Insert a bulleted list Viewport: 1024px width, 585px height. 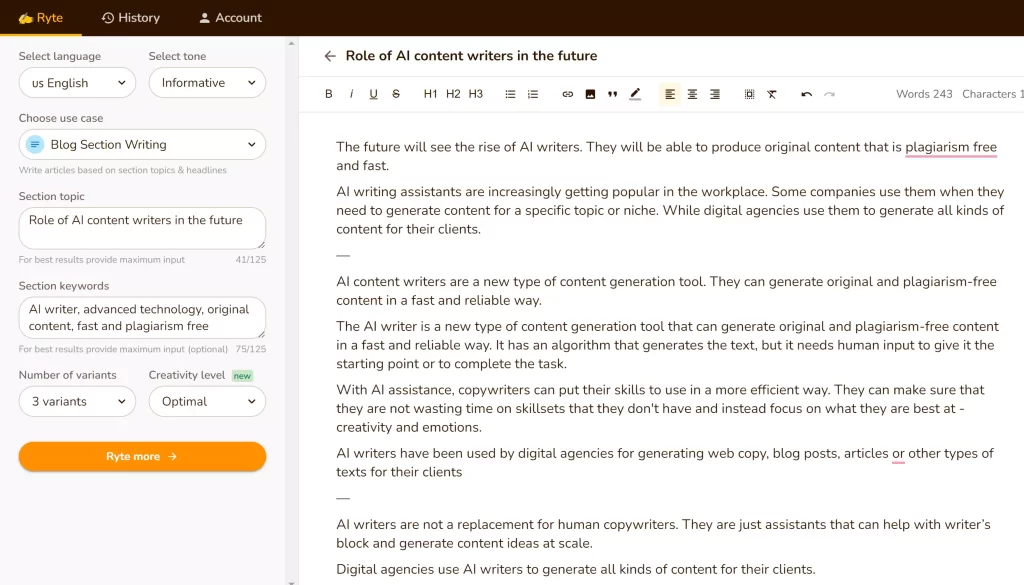coord(510,94)
